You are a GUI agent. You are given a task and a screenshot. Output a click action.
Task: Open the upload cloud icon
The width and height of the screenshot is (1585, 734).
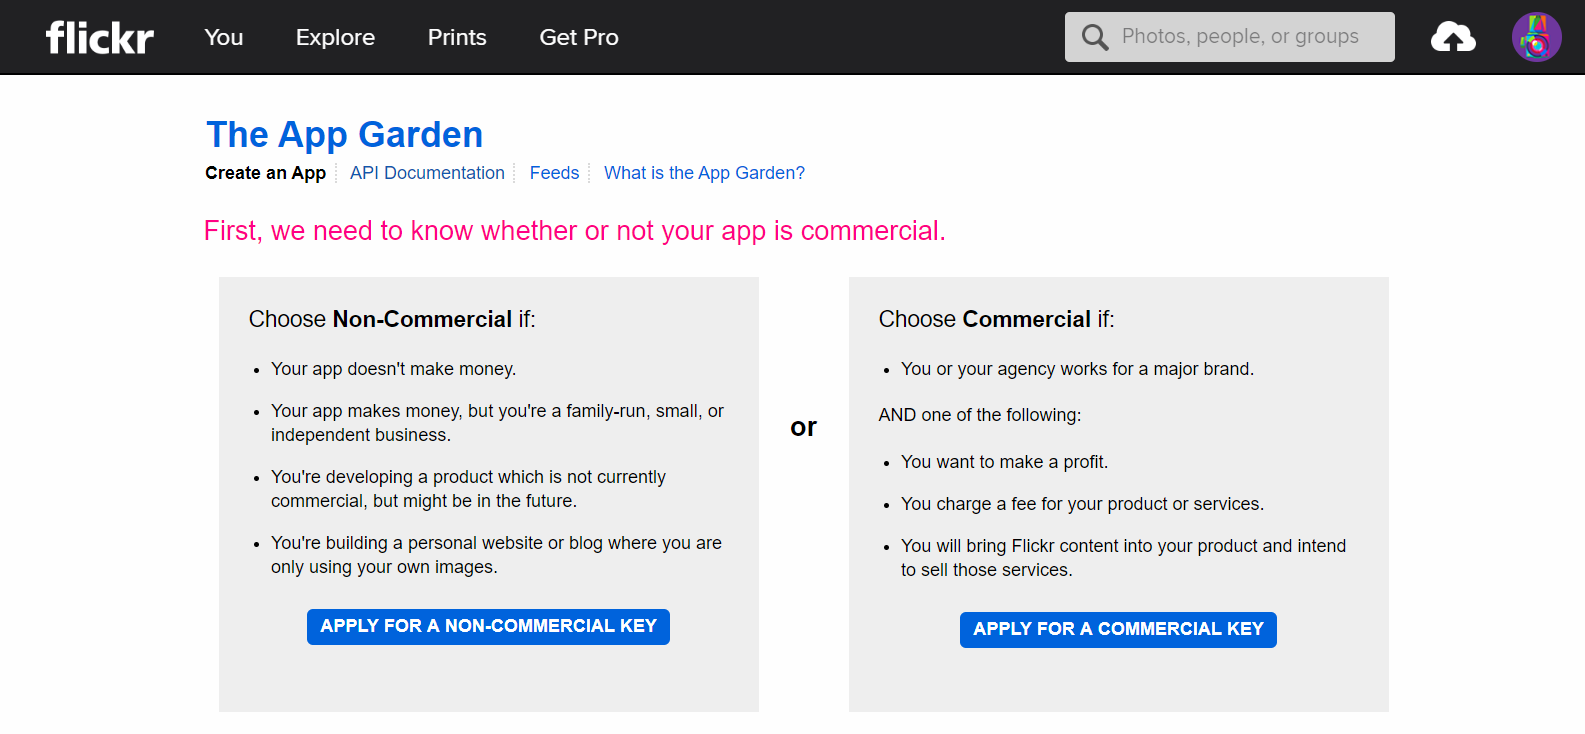pyautogui.click(x=1453, y=37)
